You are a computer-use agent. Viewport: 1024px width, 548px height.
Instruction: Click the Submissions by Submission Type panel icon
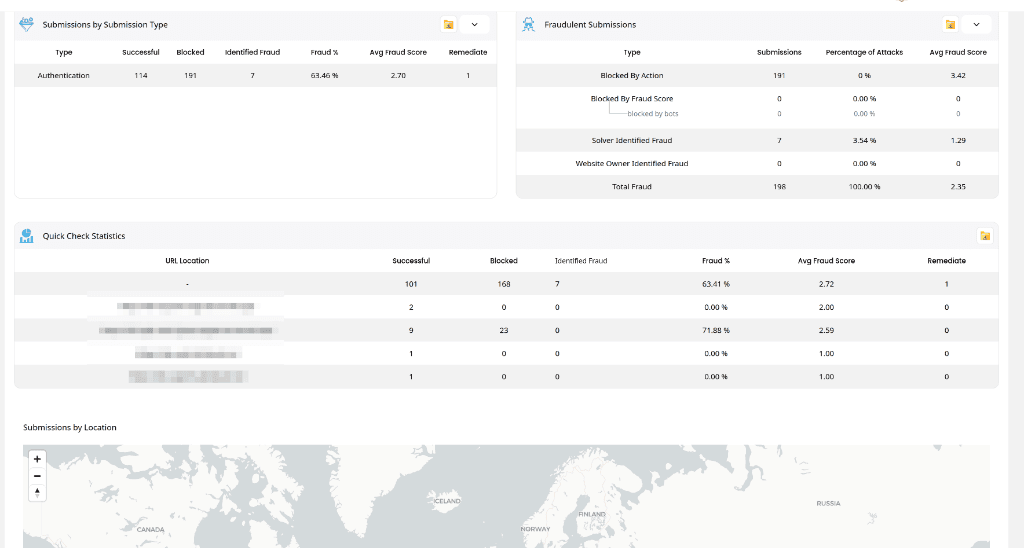point(26,24)
